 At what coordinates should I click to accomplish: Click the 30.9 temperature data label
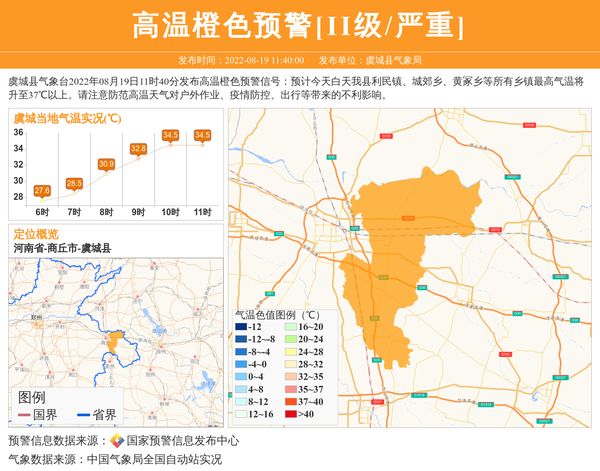[106, 164]
